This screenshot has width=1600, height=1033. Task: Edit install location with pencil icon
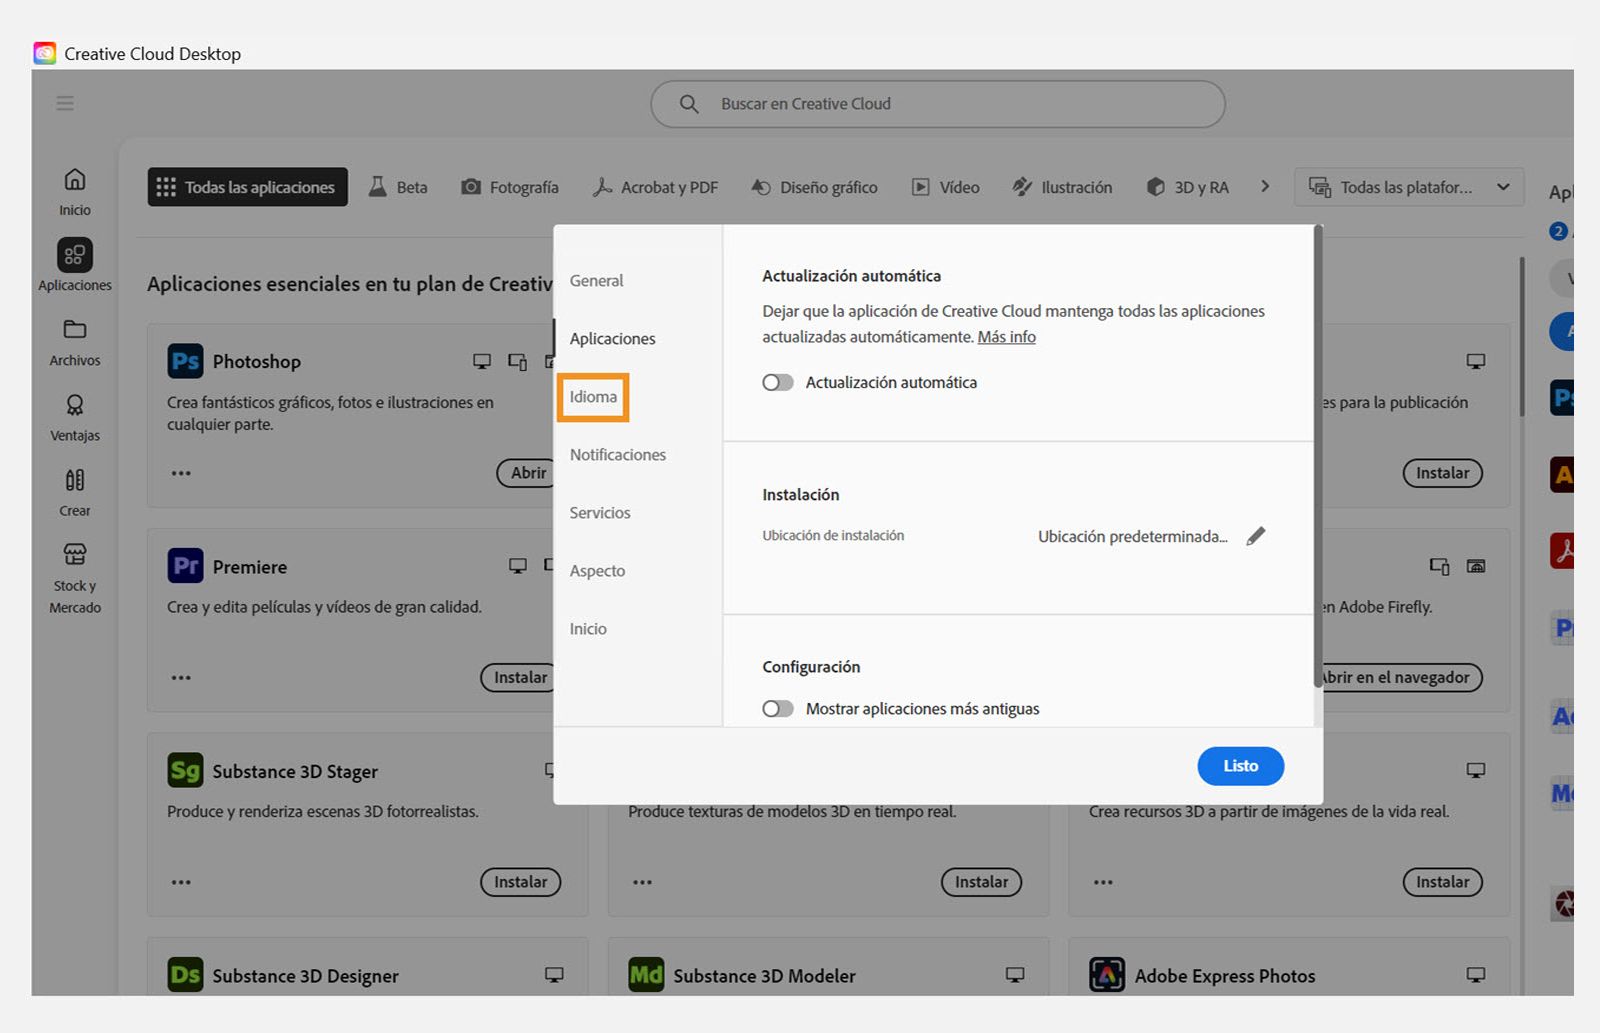coord(1256,536)
